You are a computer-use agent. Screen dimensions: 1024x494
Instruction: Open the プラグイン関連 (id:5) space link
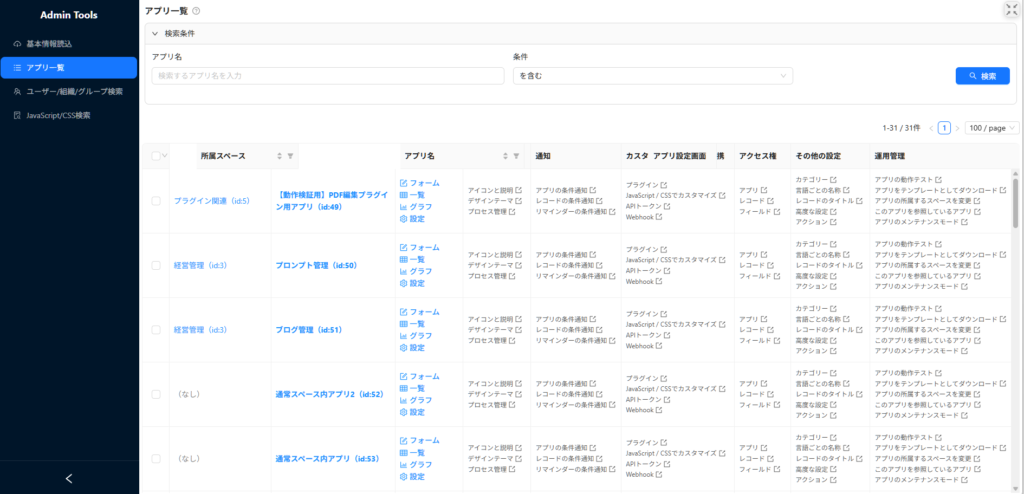coord(211,201)
